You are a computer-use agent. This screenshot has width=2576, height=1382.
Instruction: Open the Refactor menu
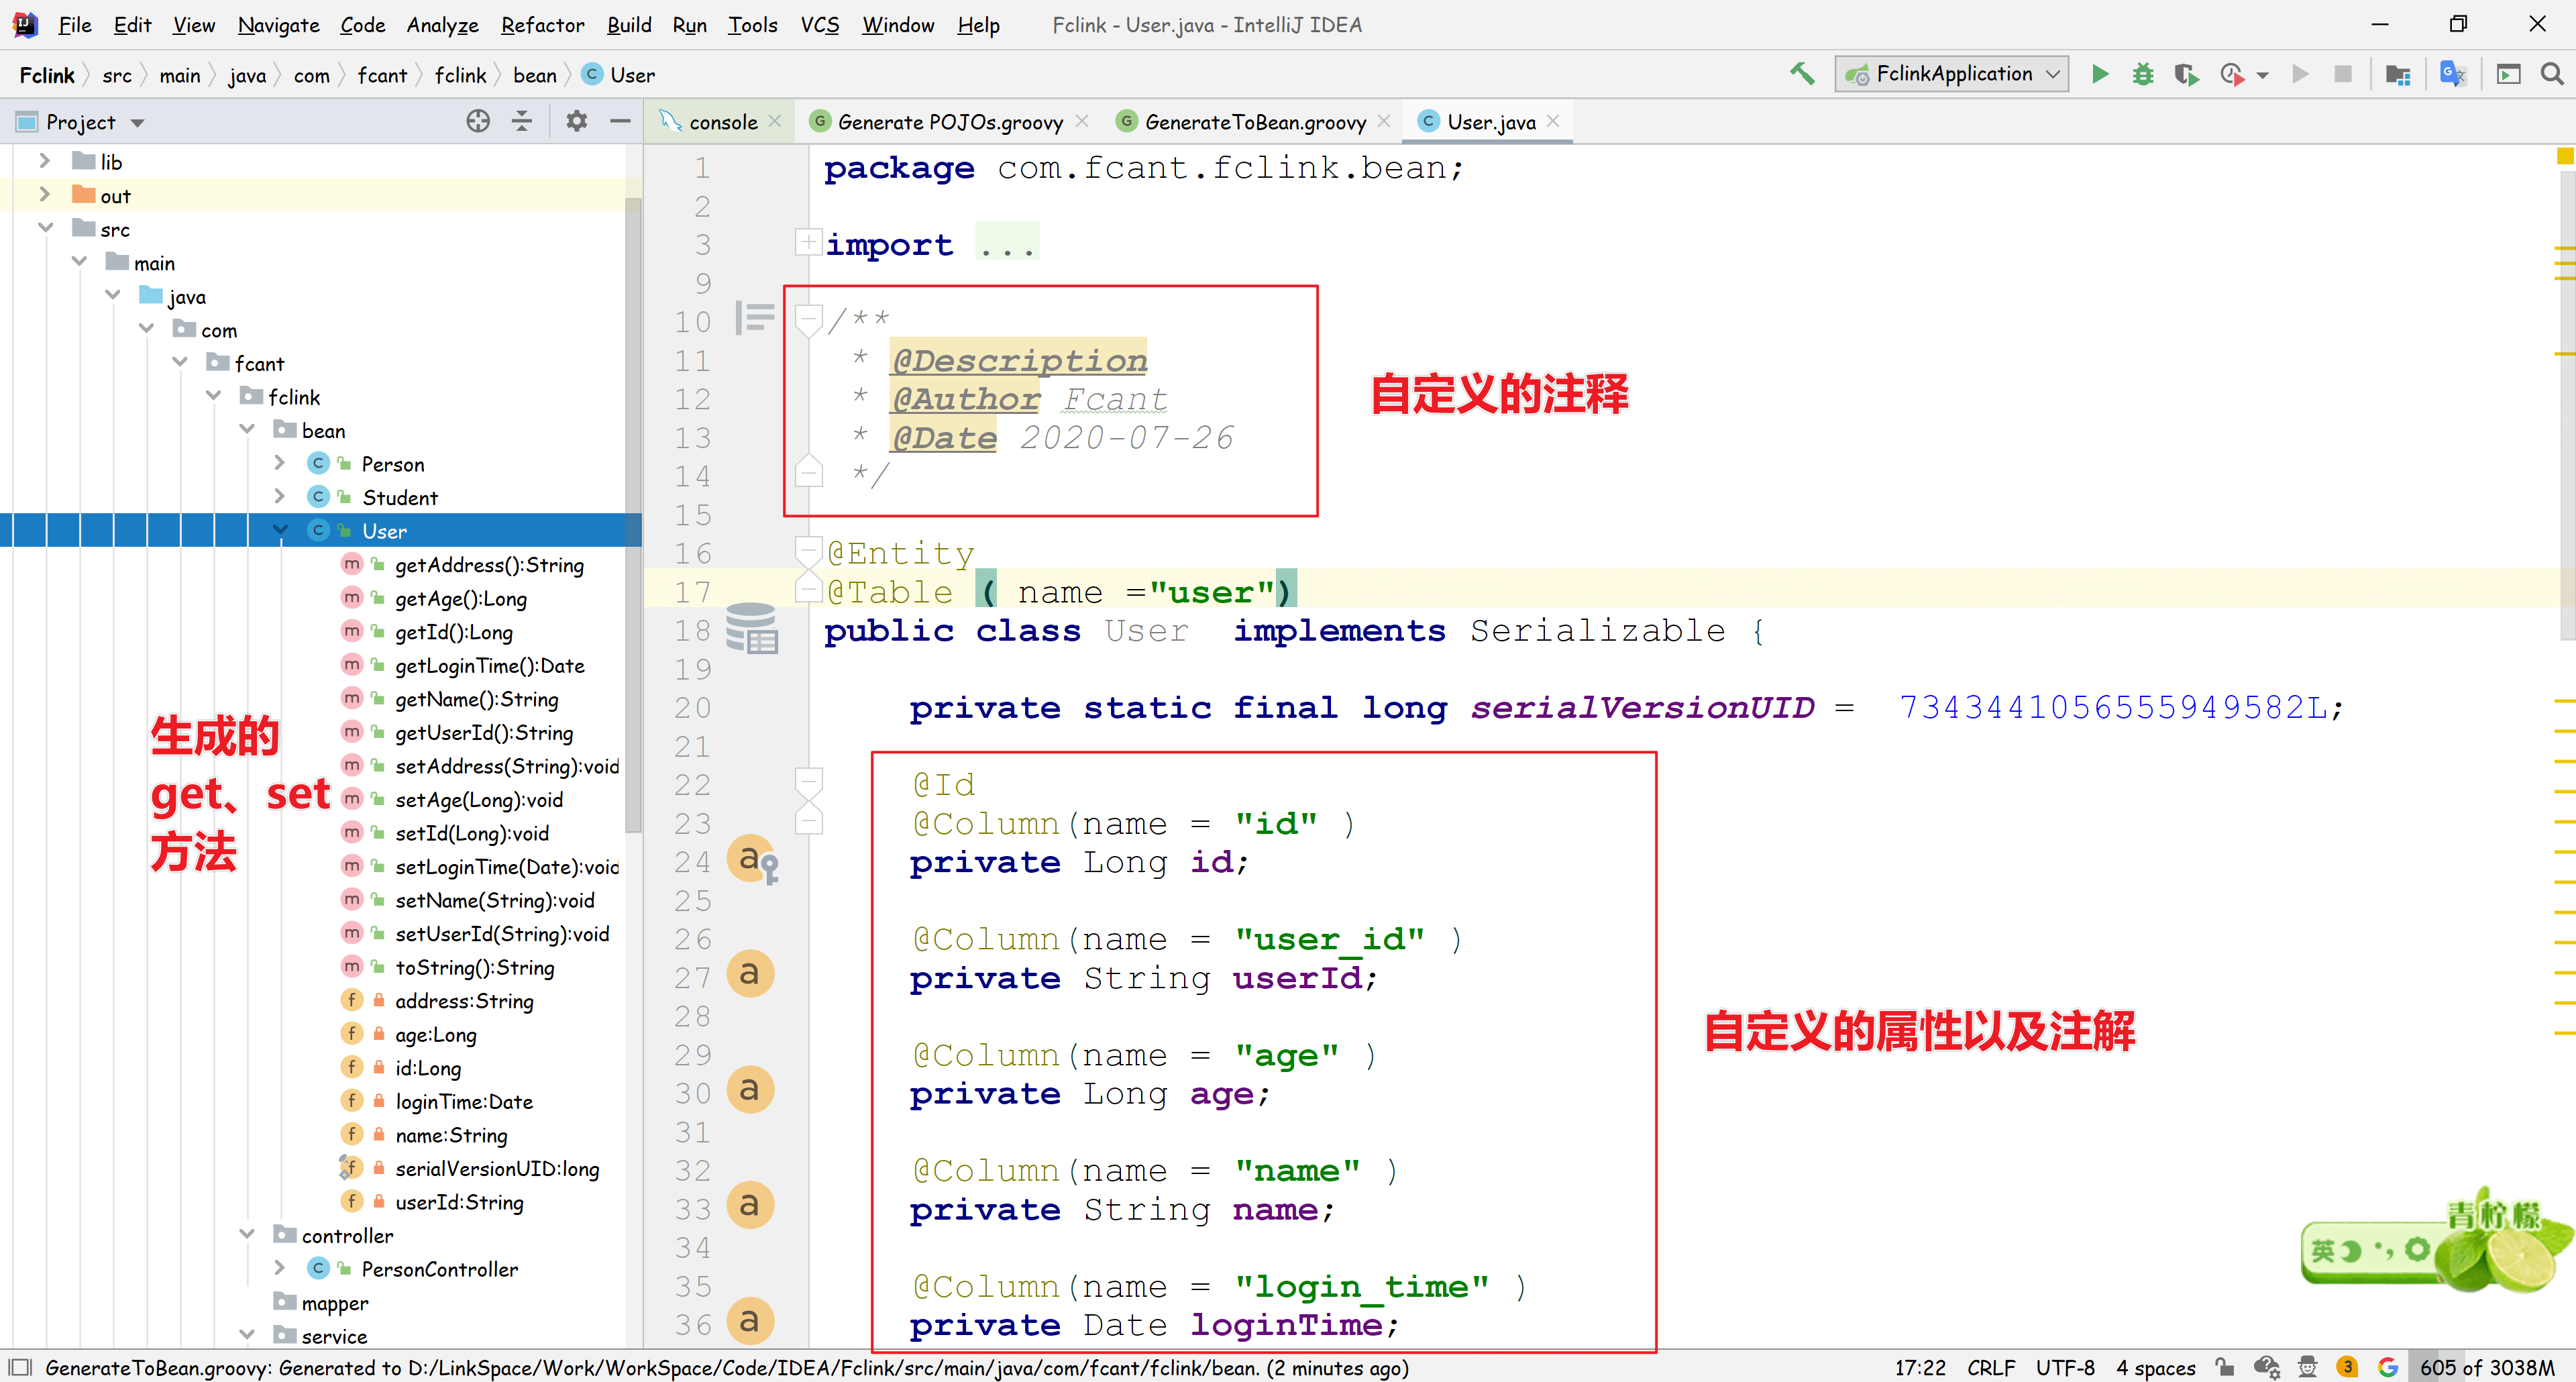coord(542,25)
